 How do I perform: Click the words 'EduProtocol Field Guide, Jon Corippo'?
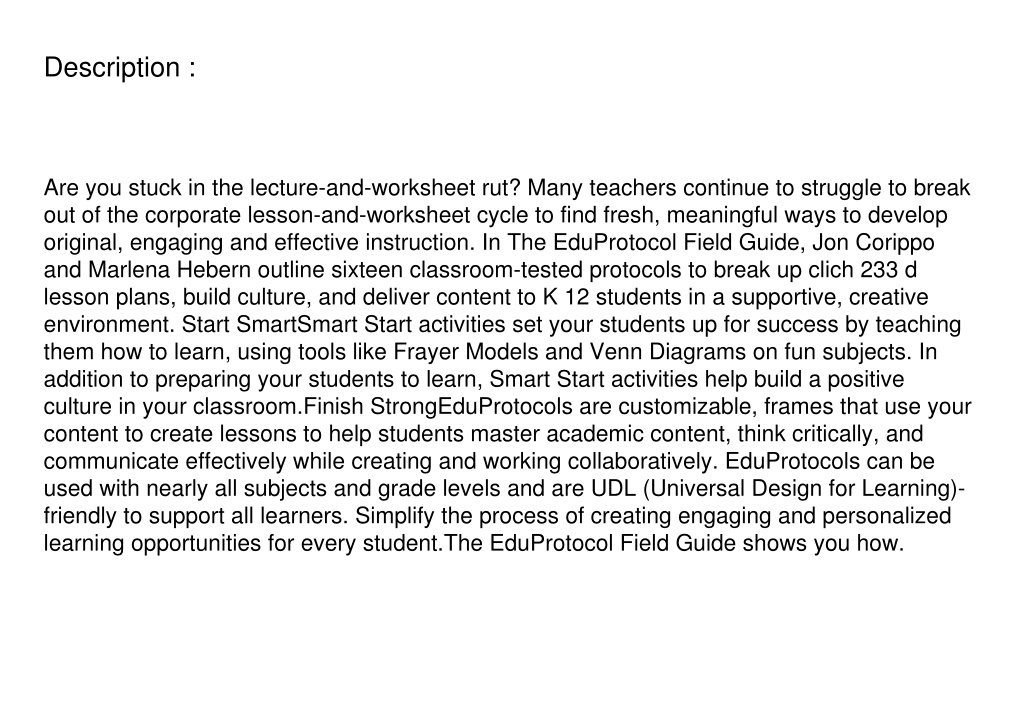coord(744,243)
